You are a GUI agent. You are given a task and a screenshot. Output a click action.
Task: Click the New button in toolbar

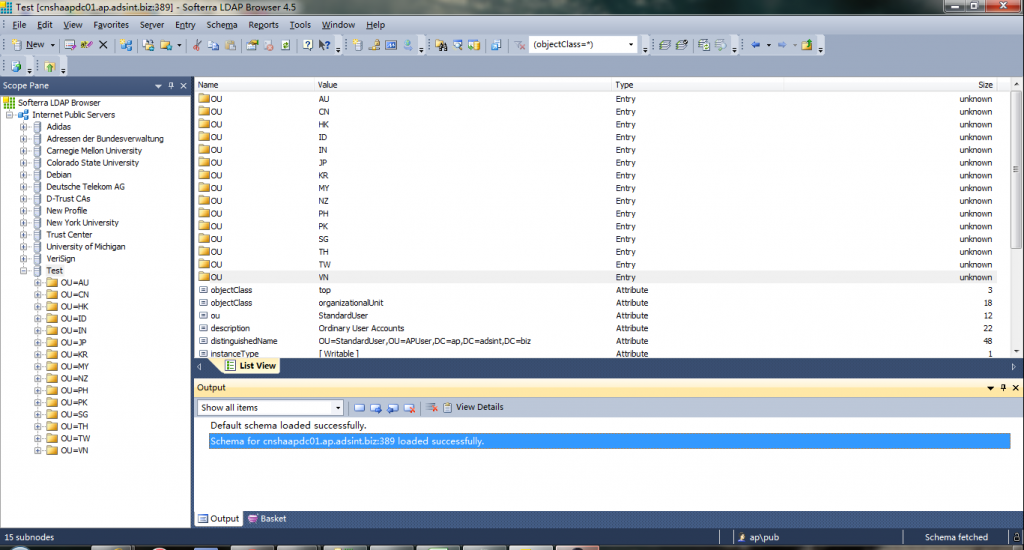tap(34, 45)
